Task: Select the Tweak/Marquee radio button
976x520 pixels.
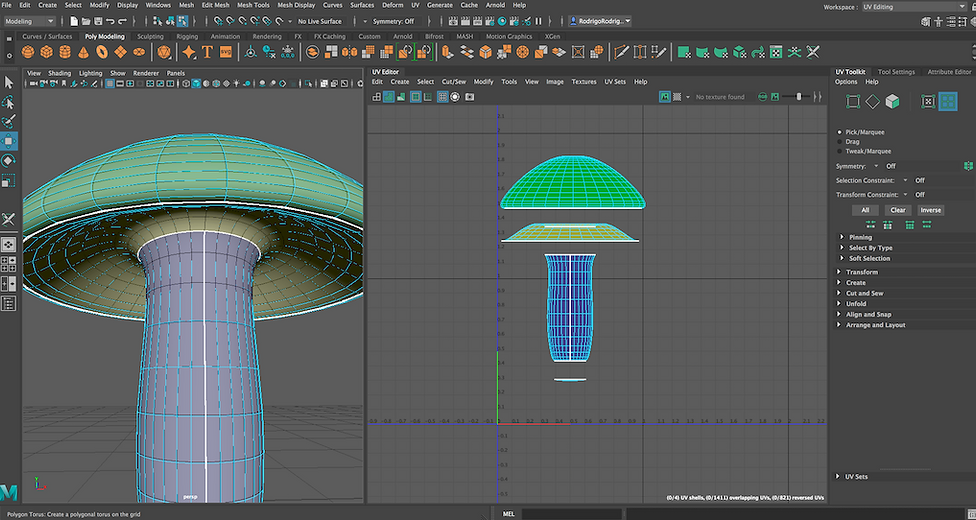Action: (840, 151)
